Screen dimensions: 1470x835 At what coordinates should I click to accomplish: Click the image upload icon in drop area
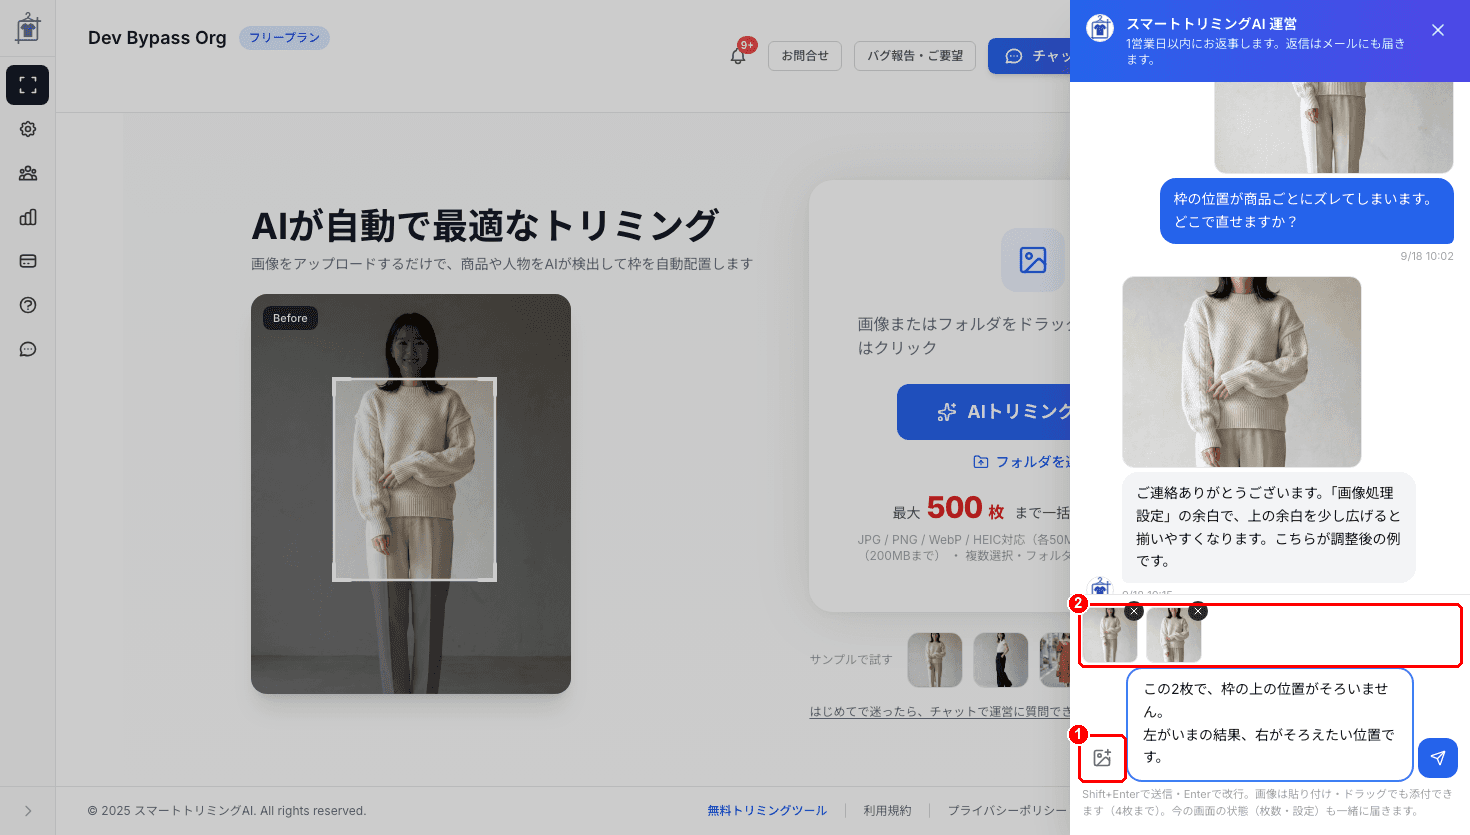coord(1033,260)
